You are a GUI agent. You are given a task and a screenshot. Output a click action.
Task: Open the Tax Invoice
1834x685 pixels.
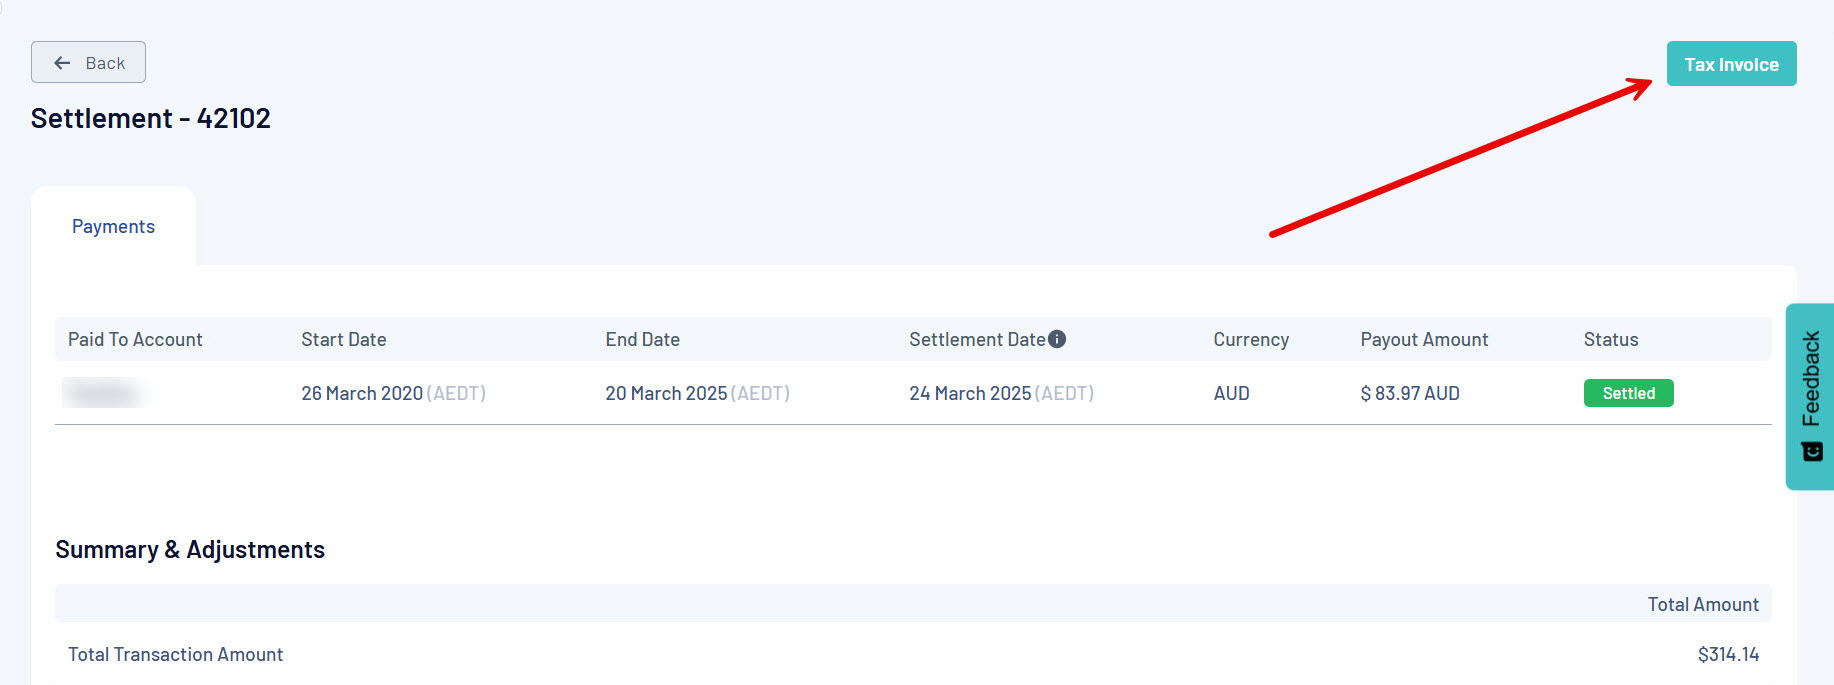1731,64
